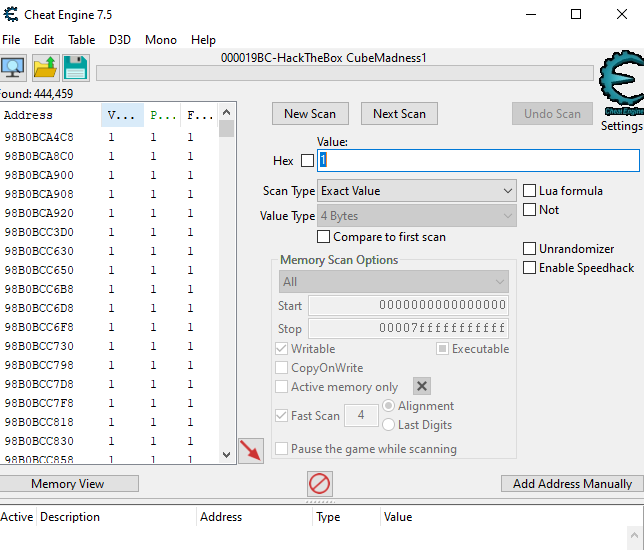
Task: Open Memory View
Action: (x=68, y=483)
